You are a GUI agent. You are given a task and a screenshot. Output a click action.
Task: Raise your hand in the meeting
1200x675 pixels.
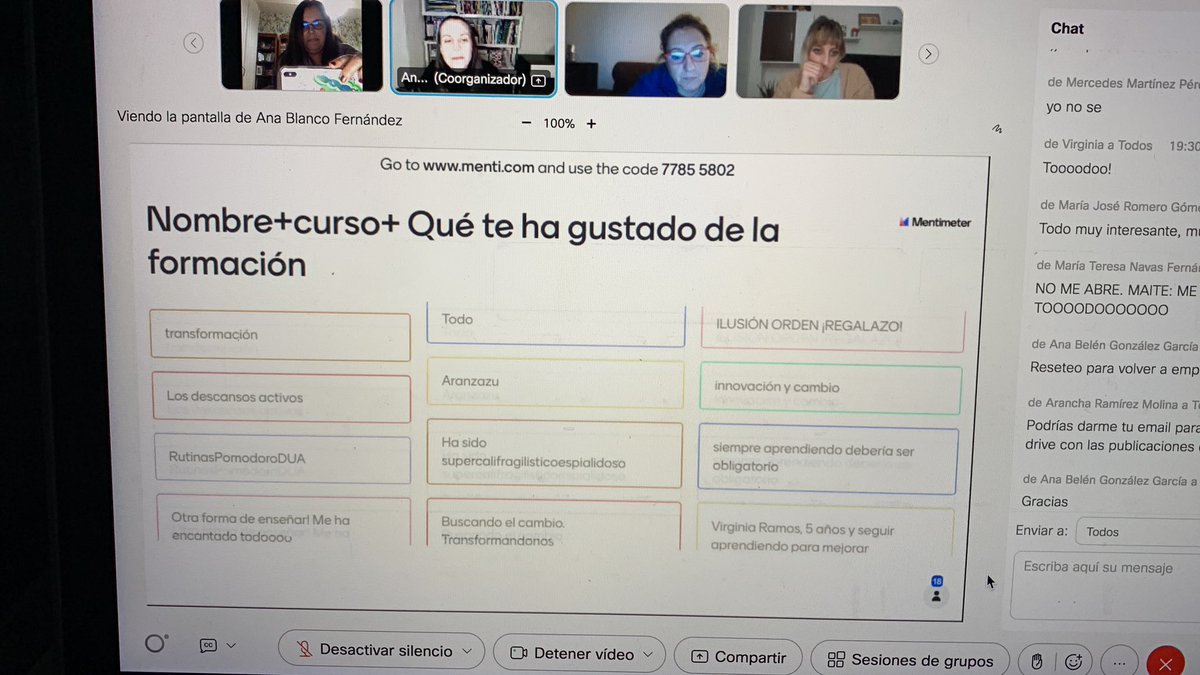1036,661
